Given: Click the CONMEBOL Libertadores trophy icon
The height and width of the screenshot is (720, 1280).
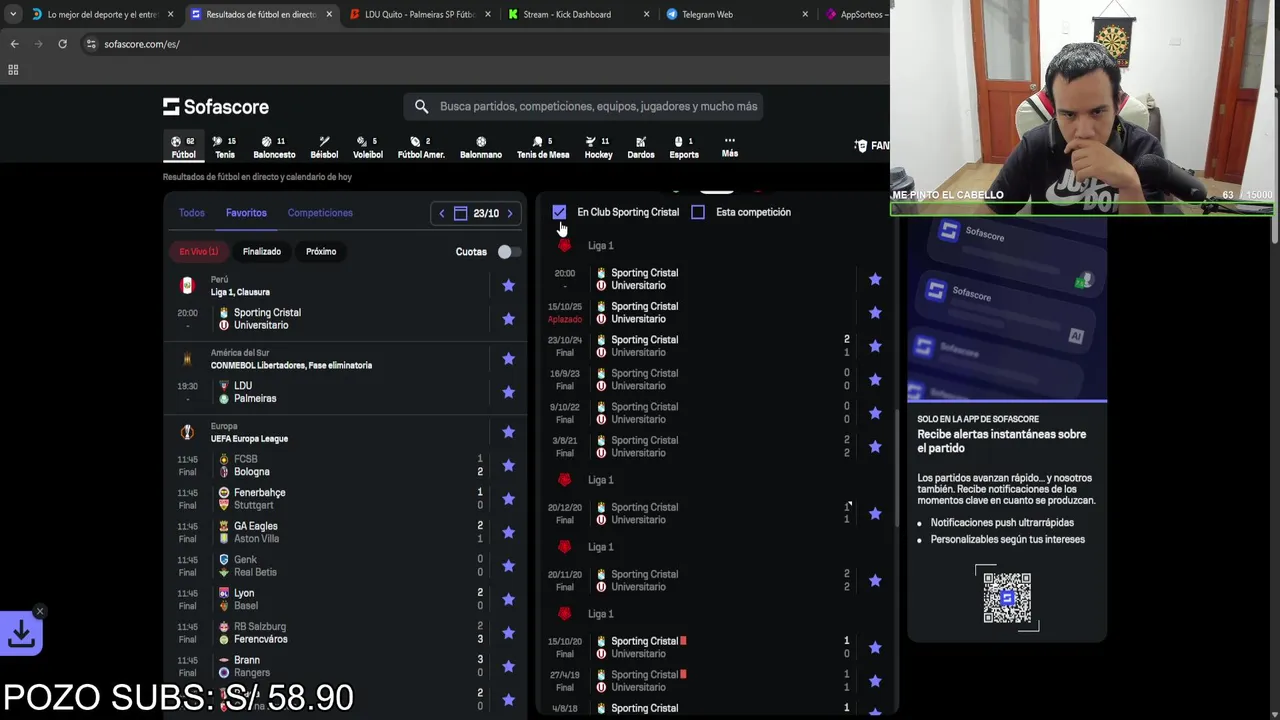Looking at the screenshot, I should point(187,359).
